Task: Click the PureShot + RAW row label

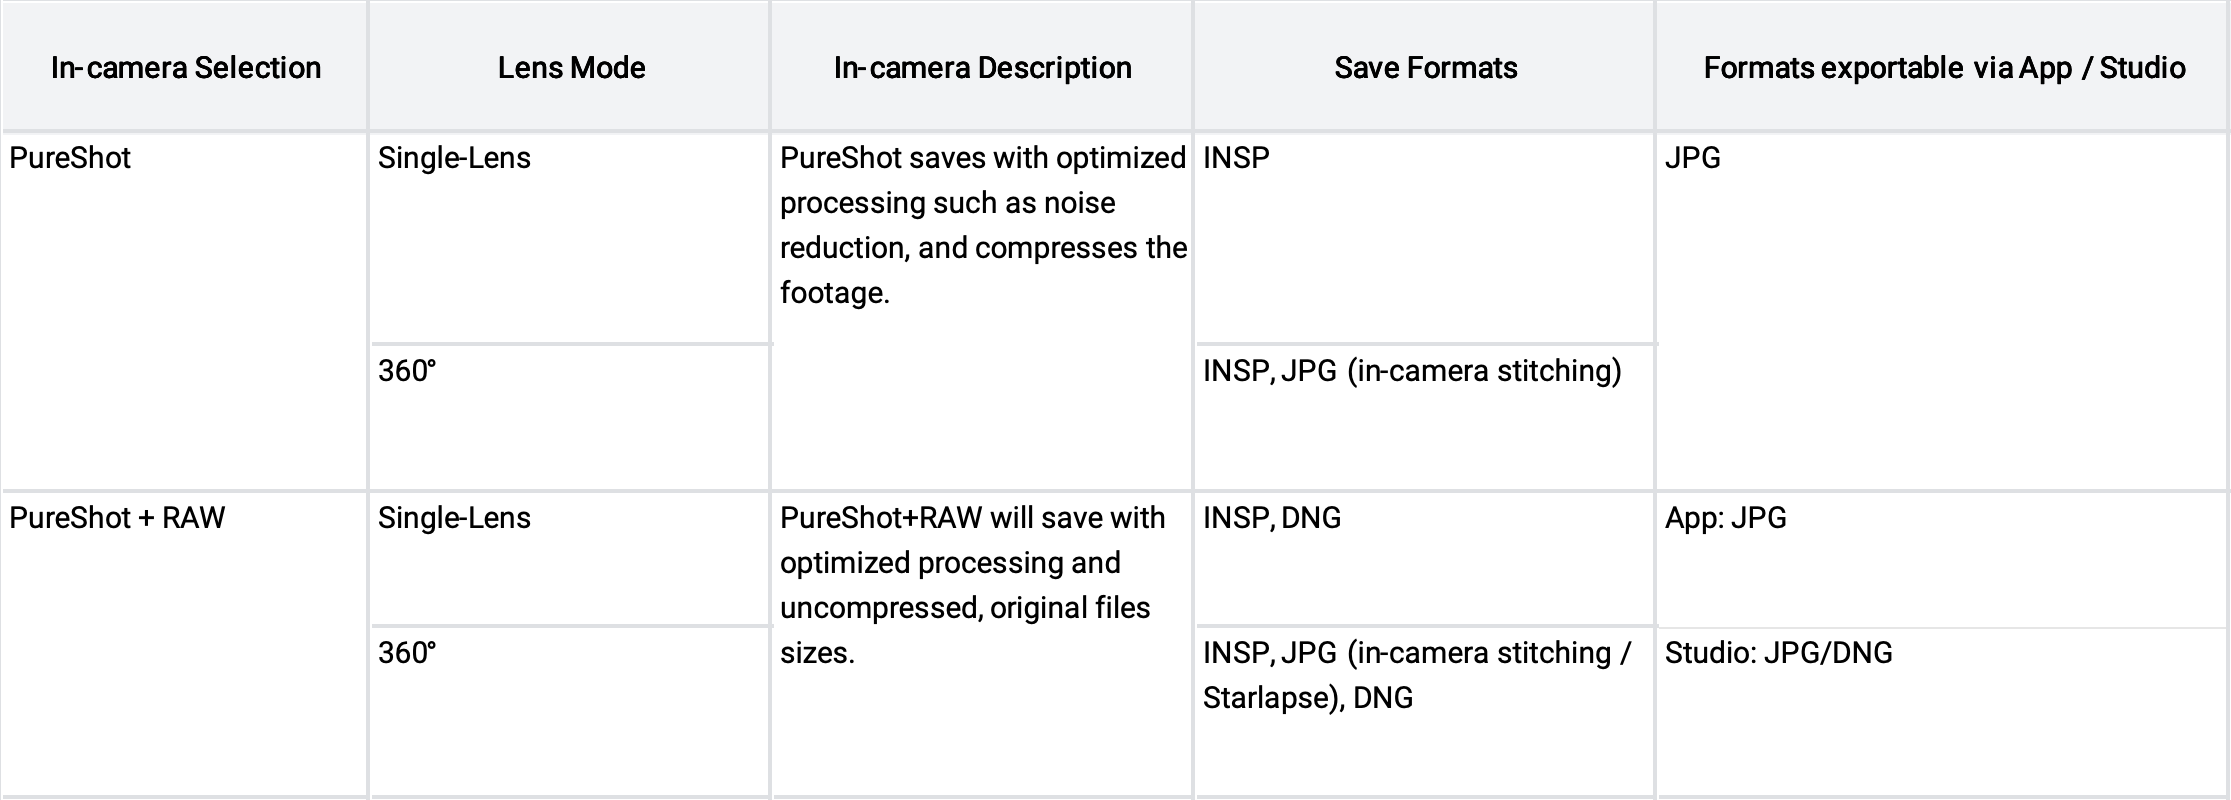Action: [x=117, y=518]
